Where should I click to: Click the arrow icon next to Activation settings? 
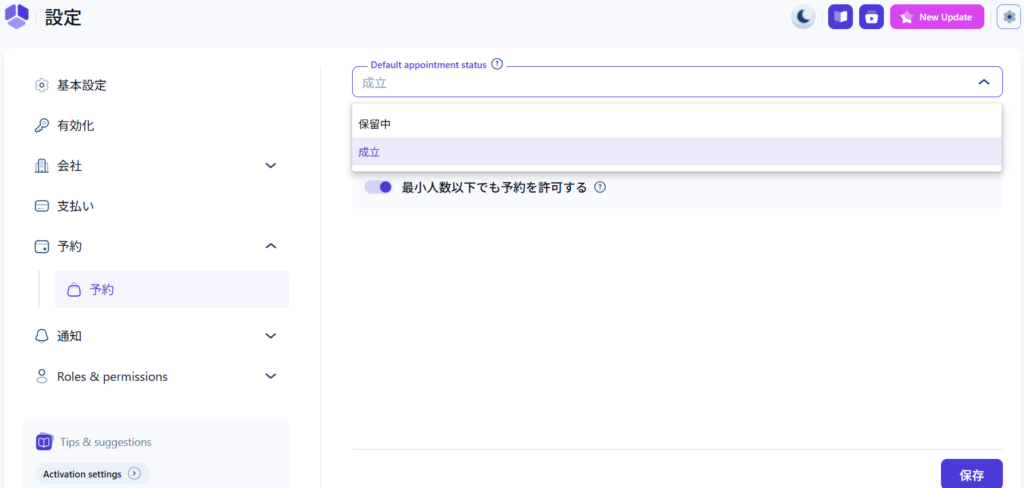(x=134, y=473)
